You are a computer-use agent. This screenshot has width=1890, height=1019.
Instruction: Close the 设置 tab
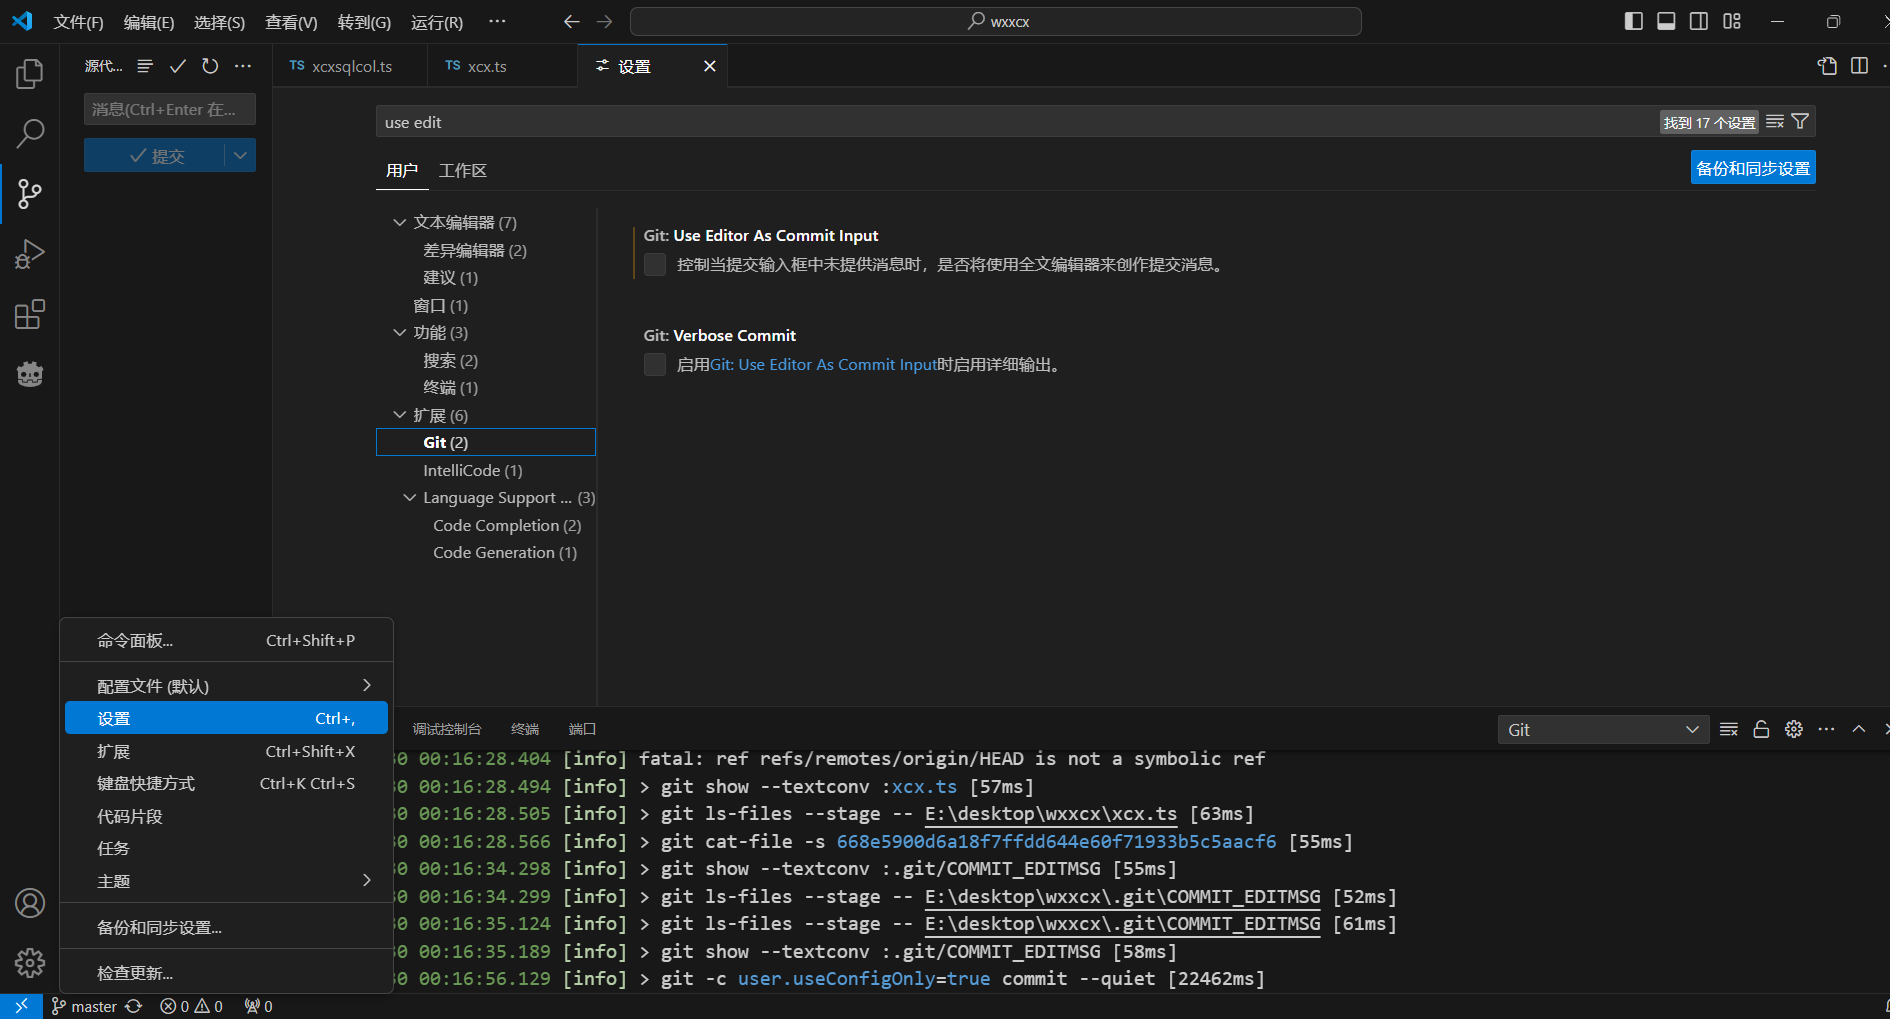tap(710, 66)
